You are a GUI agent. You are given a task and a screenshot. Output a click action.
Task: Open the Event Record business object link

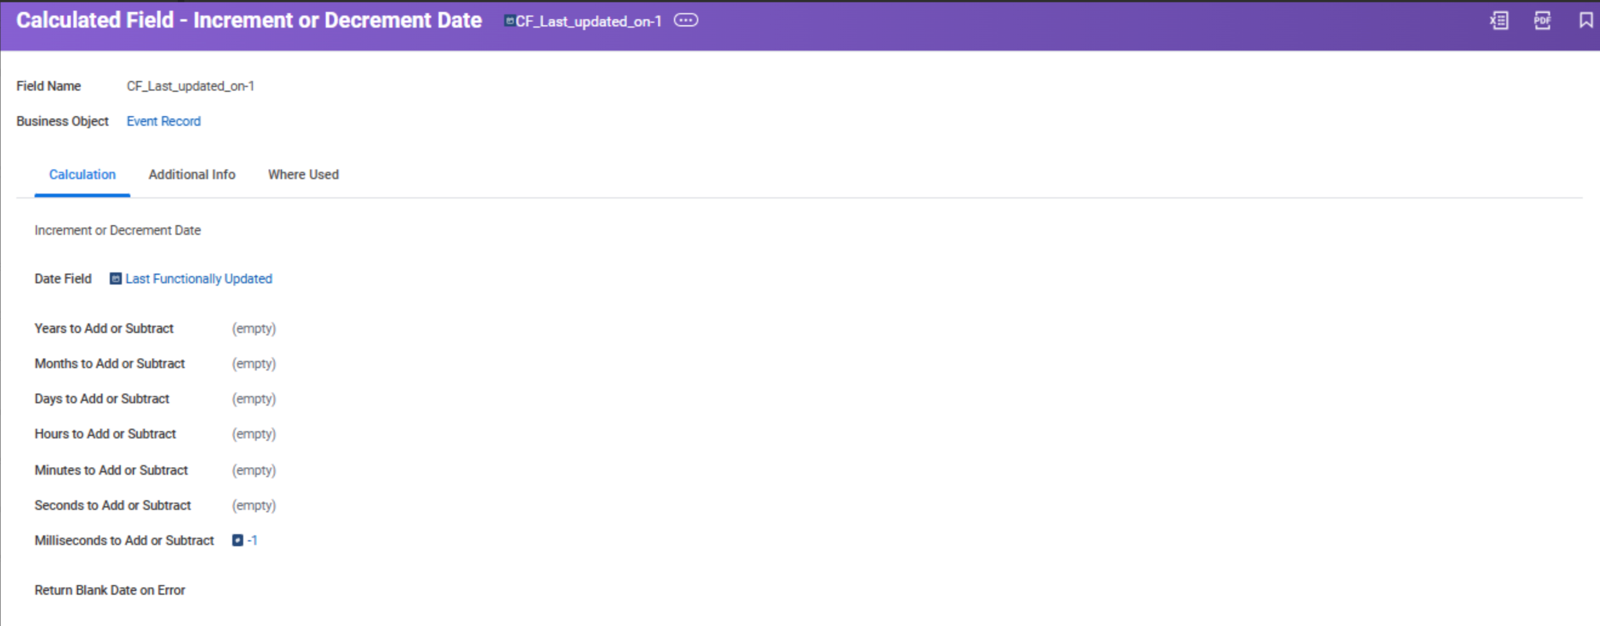[x=163, y=121]
